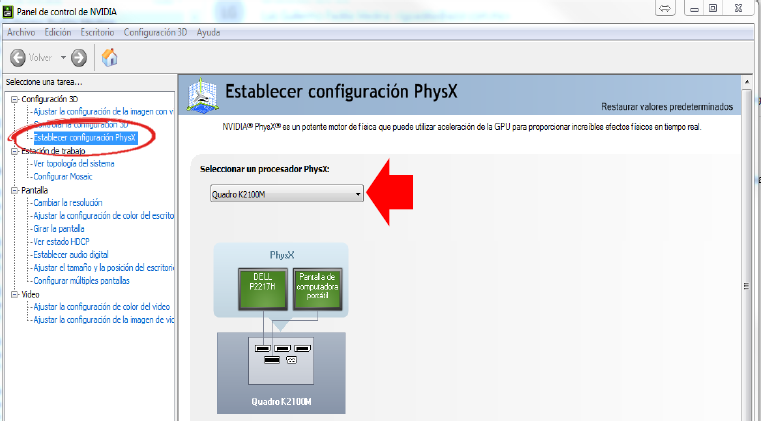Open the Volver history dropdown arrow
Image resolution: width=765 pixels, height=428 pixels.
tap(63, 58)
